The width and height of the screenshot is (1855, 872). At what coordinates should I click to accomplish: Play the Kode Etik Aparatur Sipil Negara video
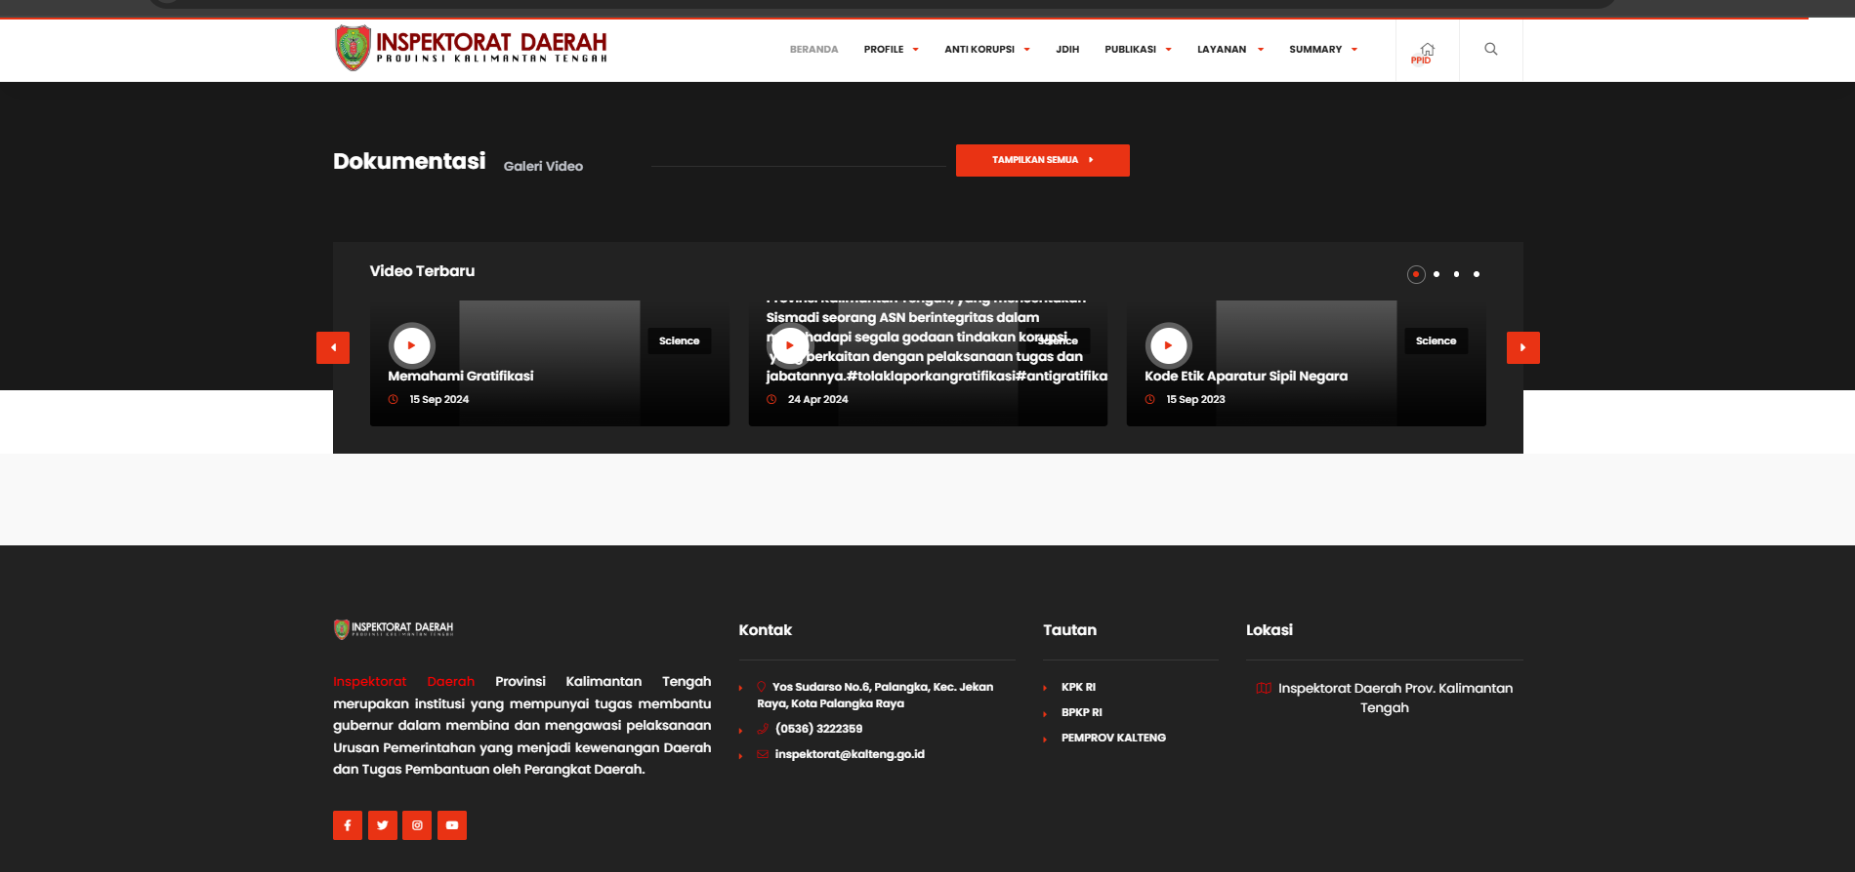(x=1168, y=345)
